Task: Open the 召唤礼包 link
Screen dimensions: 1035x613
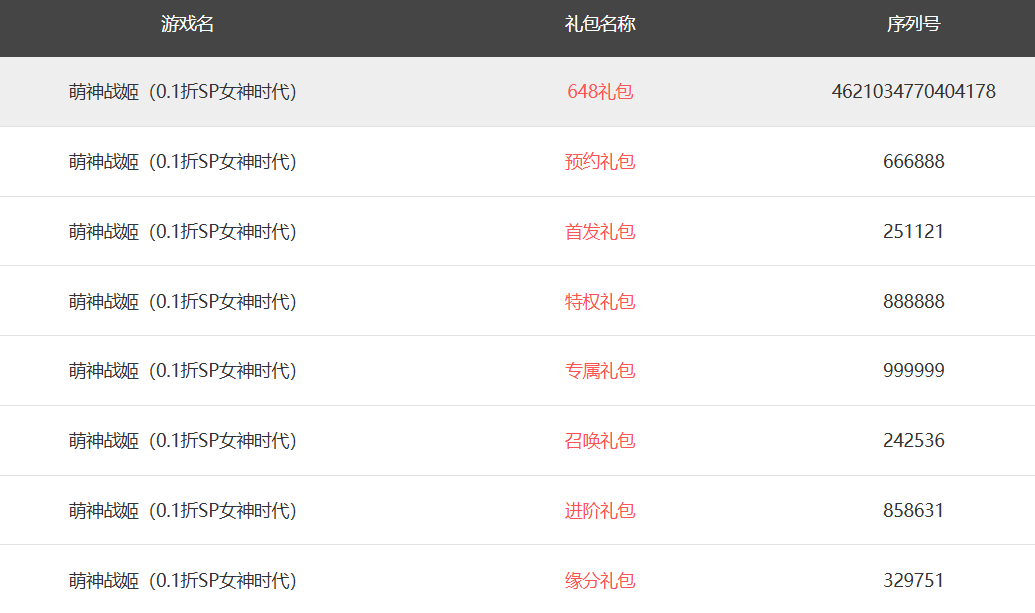Action: 600,441
